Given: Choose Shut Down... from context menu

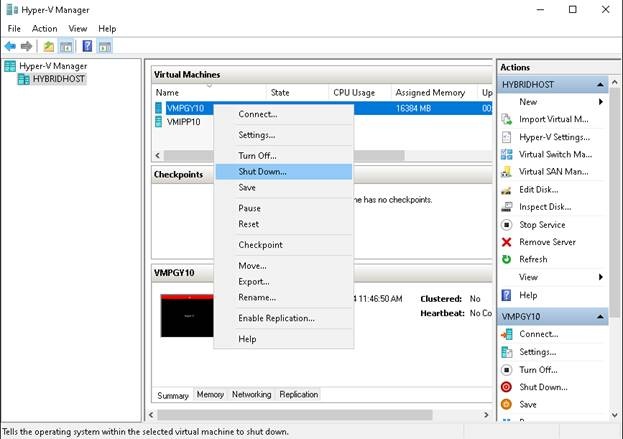Looking at the screenshot, I should click(284, 172).
